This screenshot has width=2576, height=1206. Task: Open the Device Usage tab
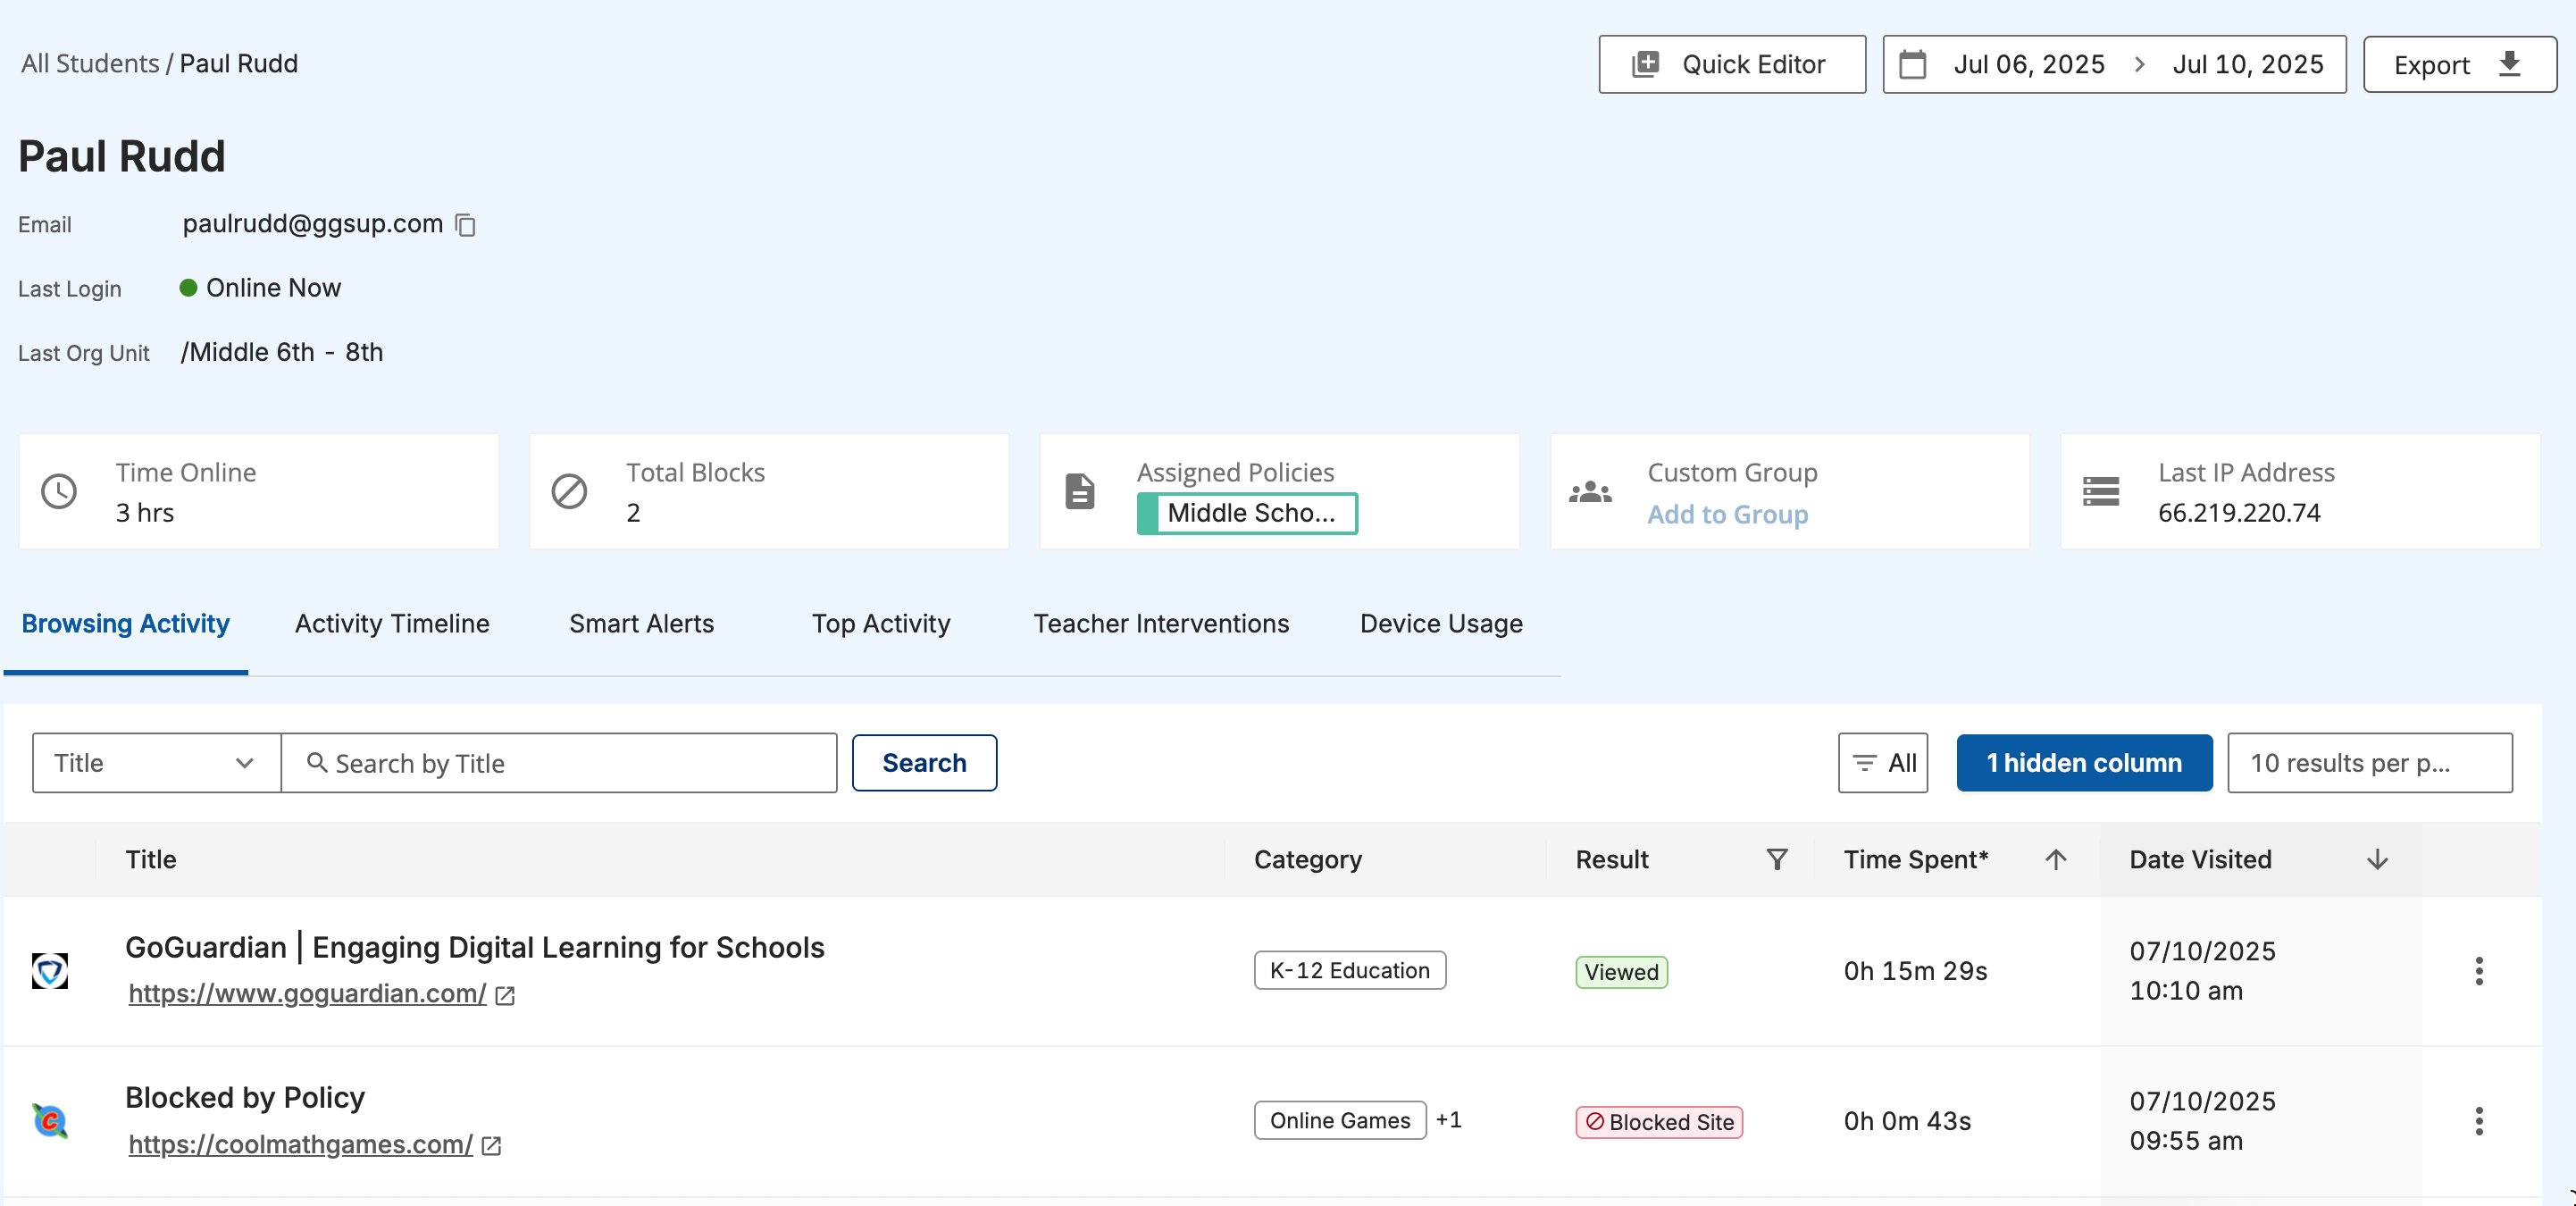1441,623
